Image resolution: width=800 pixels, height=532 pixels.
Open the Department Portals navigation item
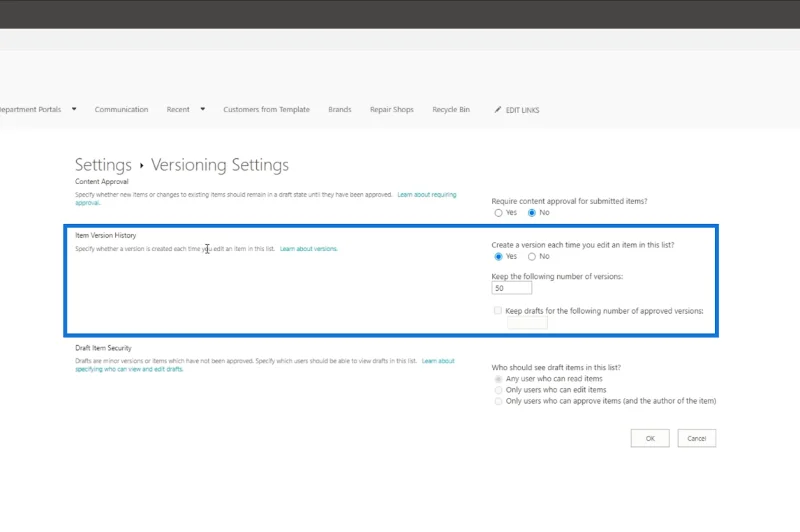[x=31, y=109]
